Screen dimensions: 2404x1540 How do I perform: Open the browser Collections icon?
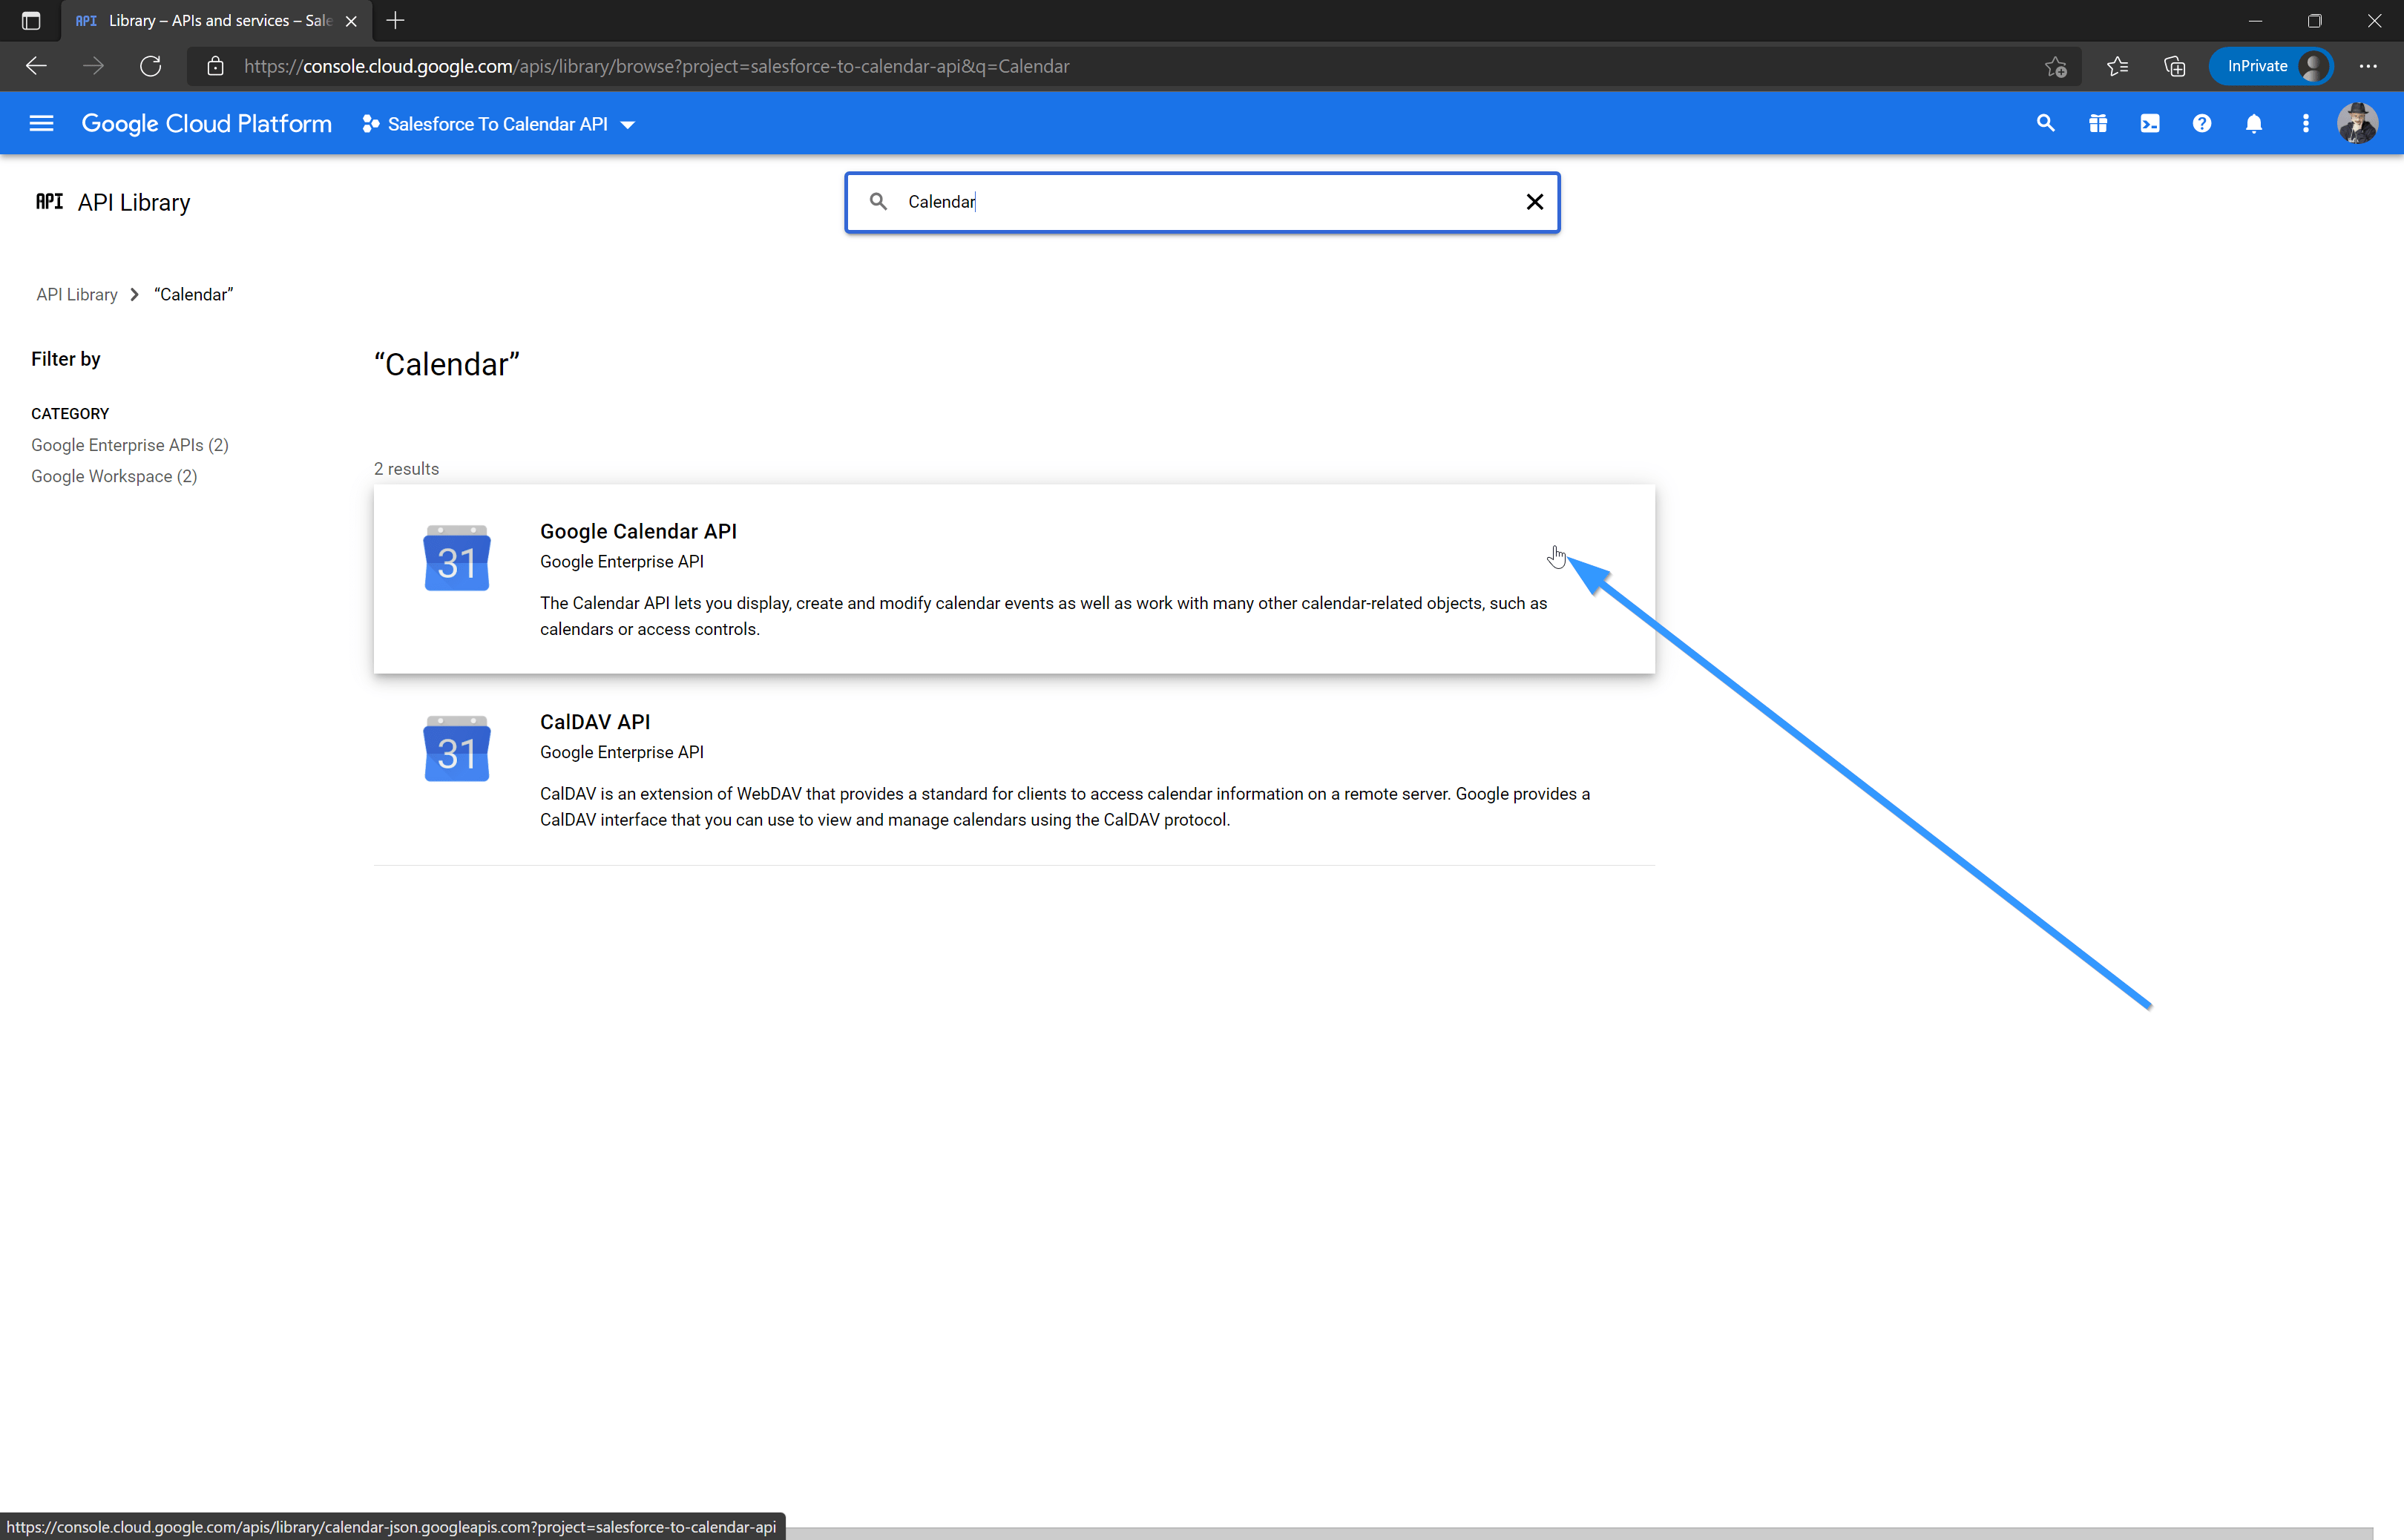(x=2175, y=66)
